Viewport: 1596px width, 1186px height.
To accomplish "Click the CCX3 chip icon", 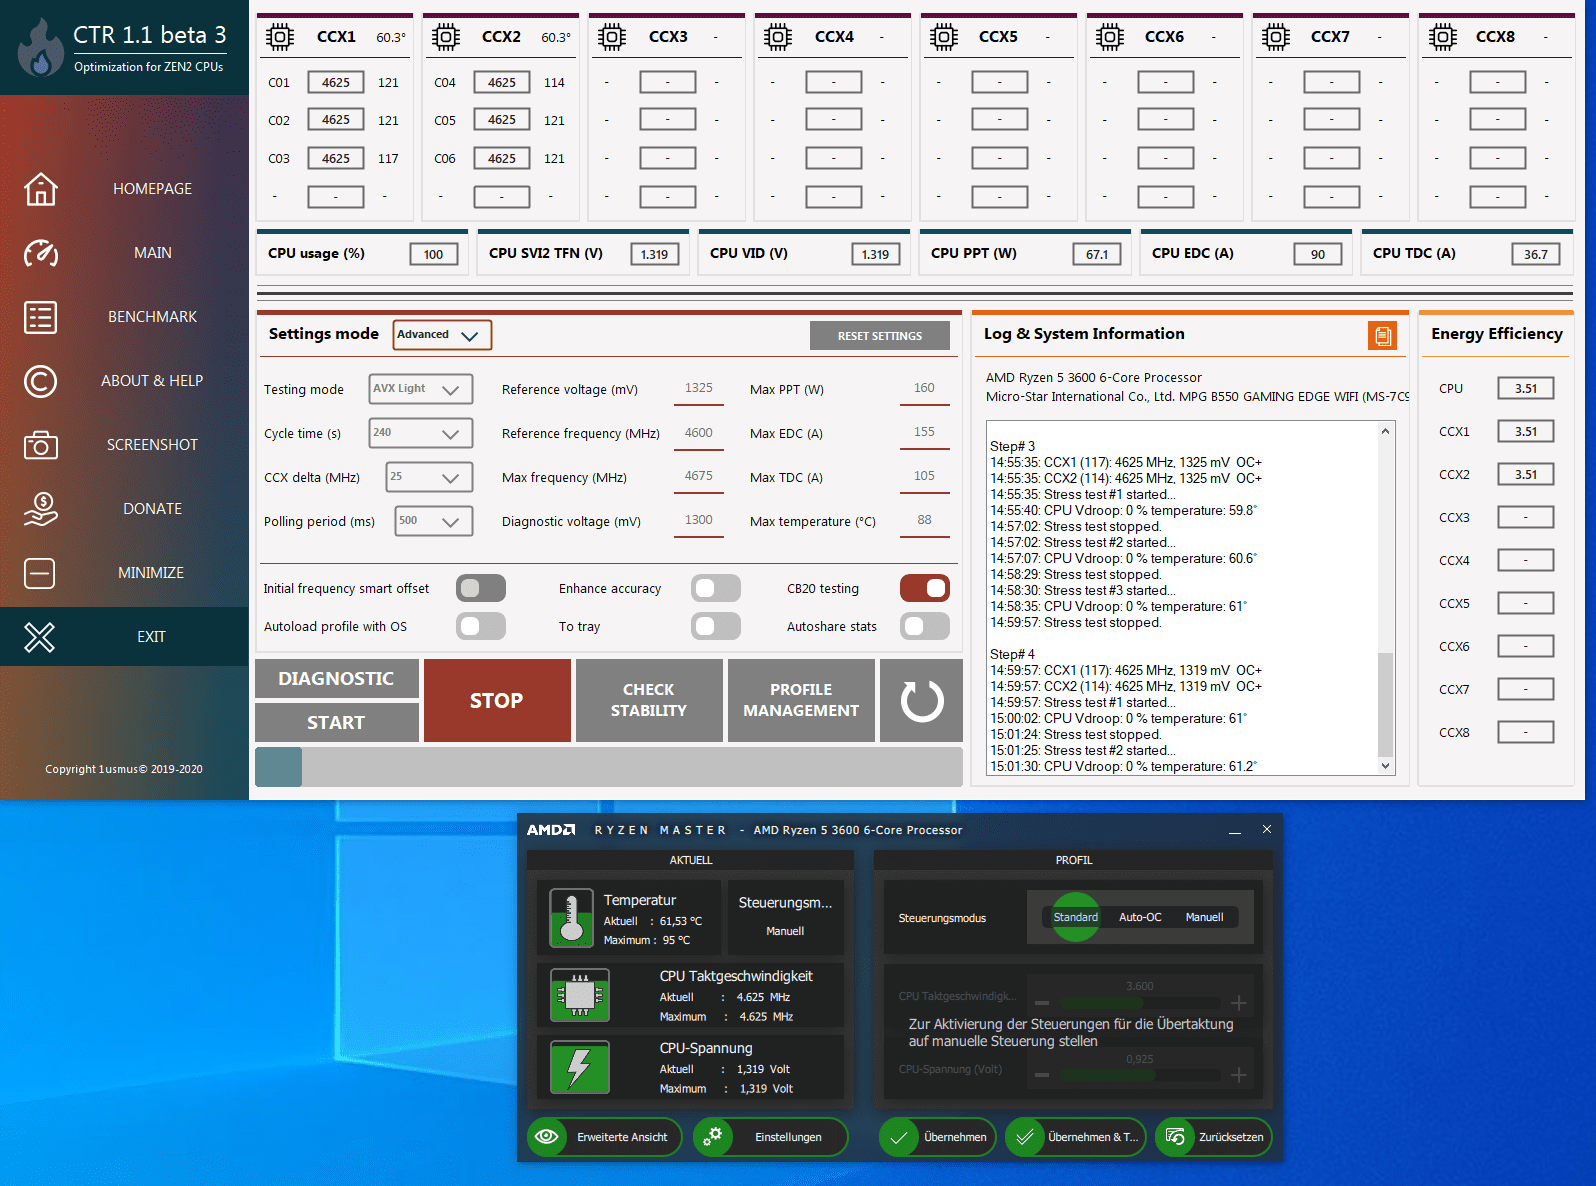I will pos(612,37).
